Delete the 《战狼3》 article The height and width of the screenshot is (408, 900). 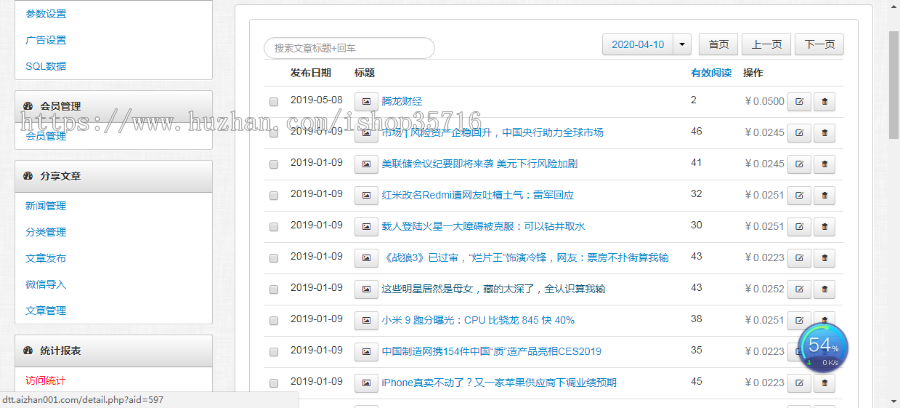[825, 258]
